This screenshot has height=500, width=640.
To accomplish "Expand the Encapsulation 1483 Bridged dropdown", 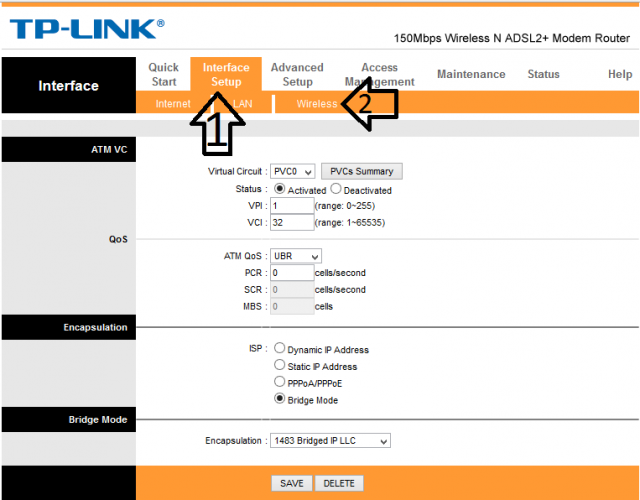I will click(x=329, y=440).
